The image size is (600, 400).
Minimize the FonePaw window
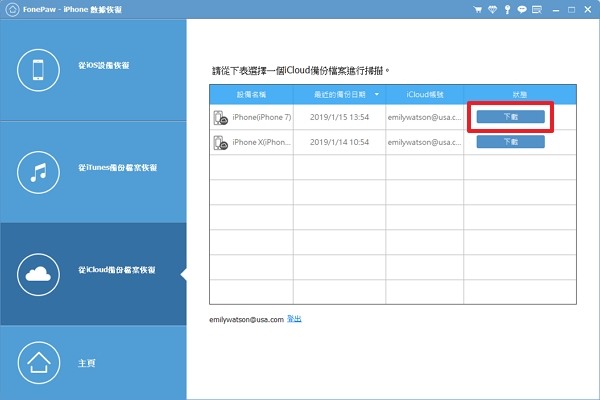[x=556, y=10]
